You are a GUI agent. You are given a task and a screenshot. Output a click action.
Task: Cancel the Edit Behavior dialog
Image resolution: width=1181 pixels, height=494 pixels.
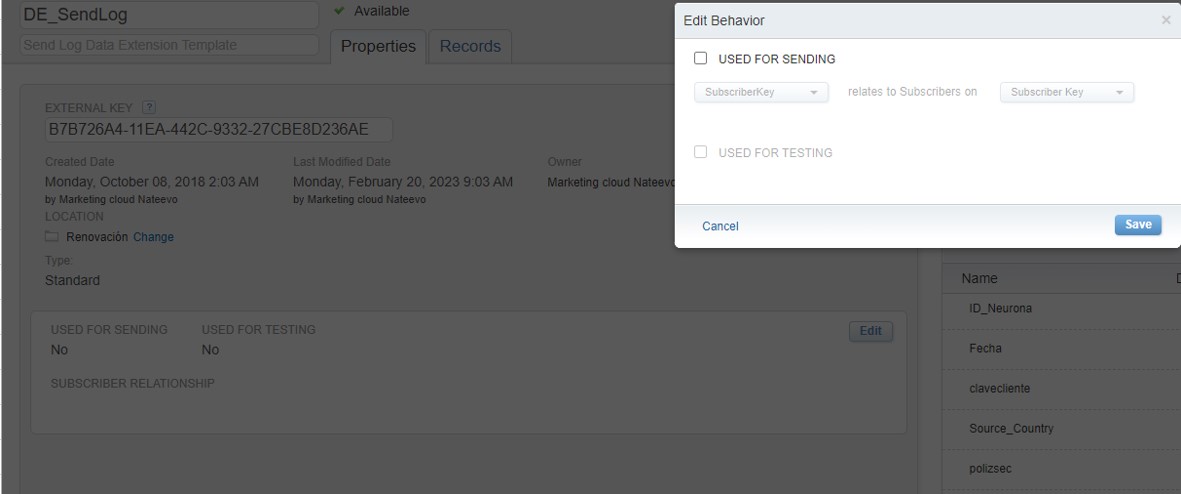pyautogui.click(x=720, y=226)
